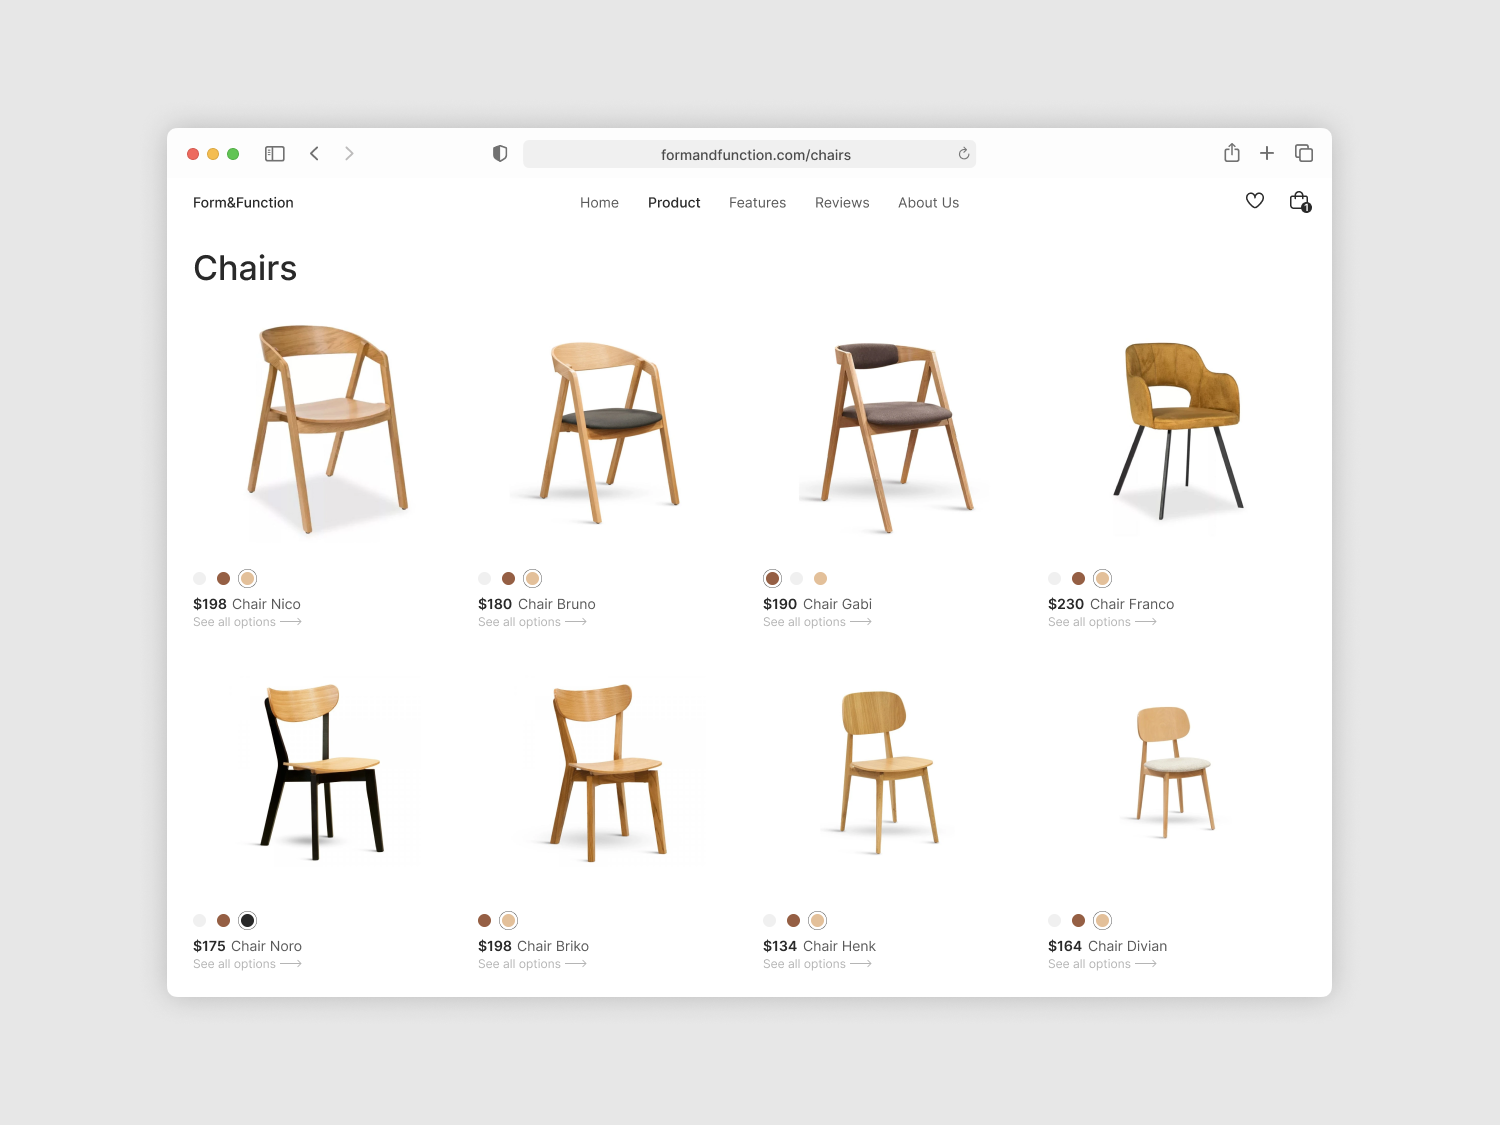1500x1125 pixels.
Task: See all options for Chair Noro
Action: coord(247,964)
